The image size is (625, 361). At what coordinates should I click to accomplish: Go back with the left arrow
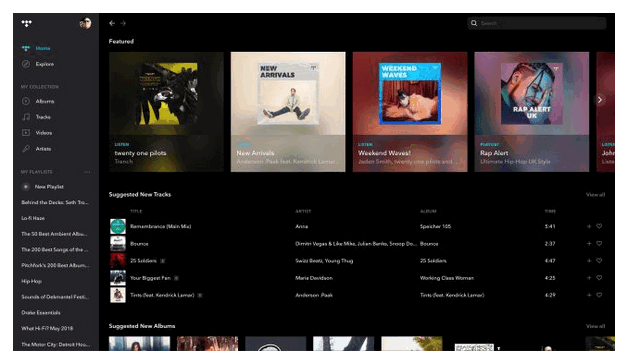112,23
